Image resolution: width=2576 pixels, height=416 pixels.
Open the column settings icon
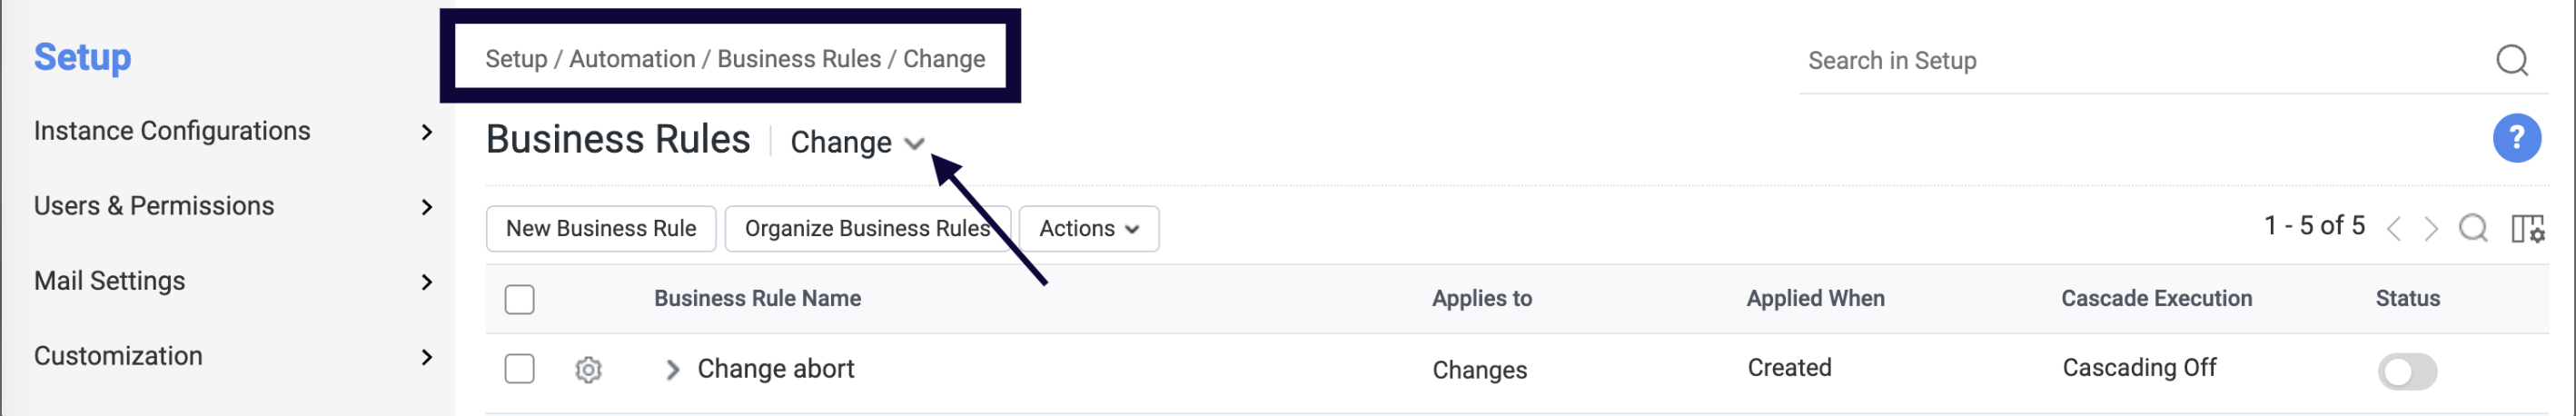point(2527,229)
